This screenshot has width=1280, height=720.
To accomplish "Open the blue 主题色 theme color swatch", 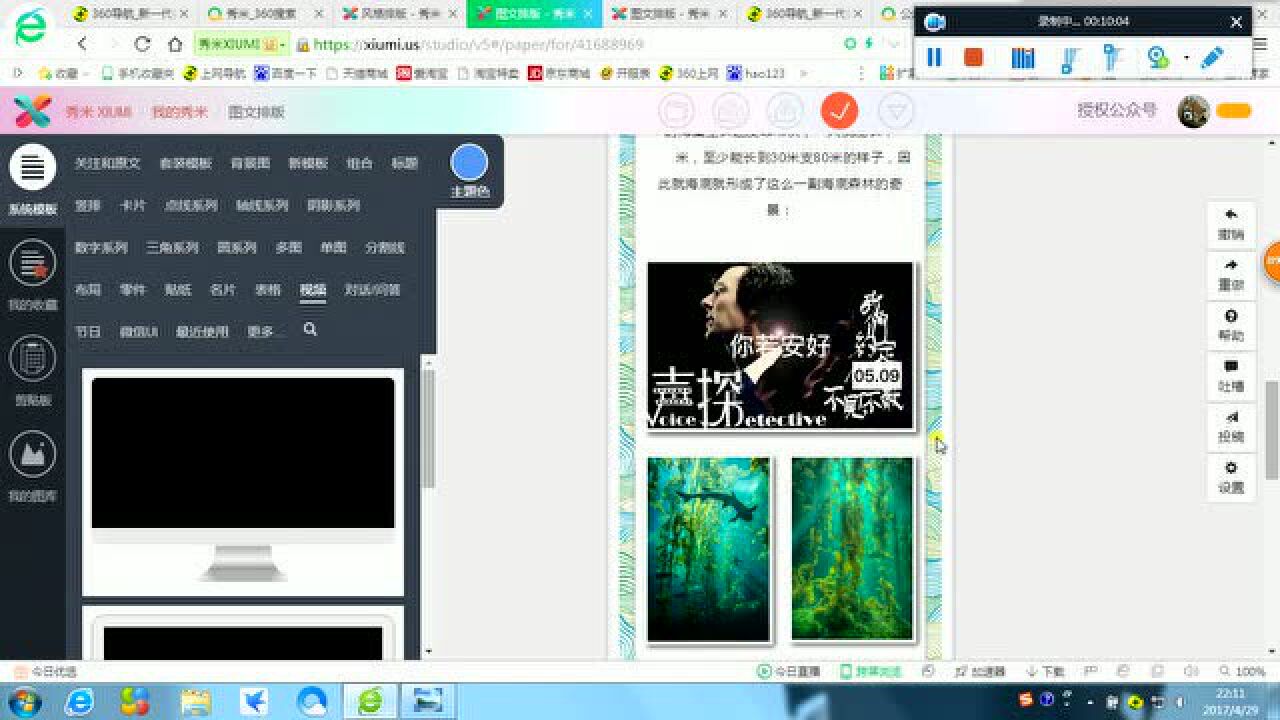I will (x=469, y=163).
